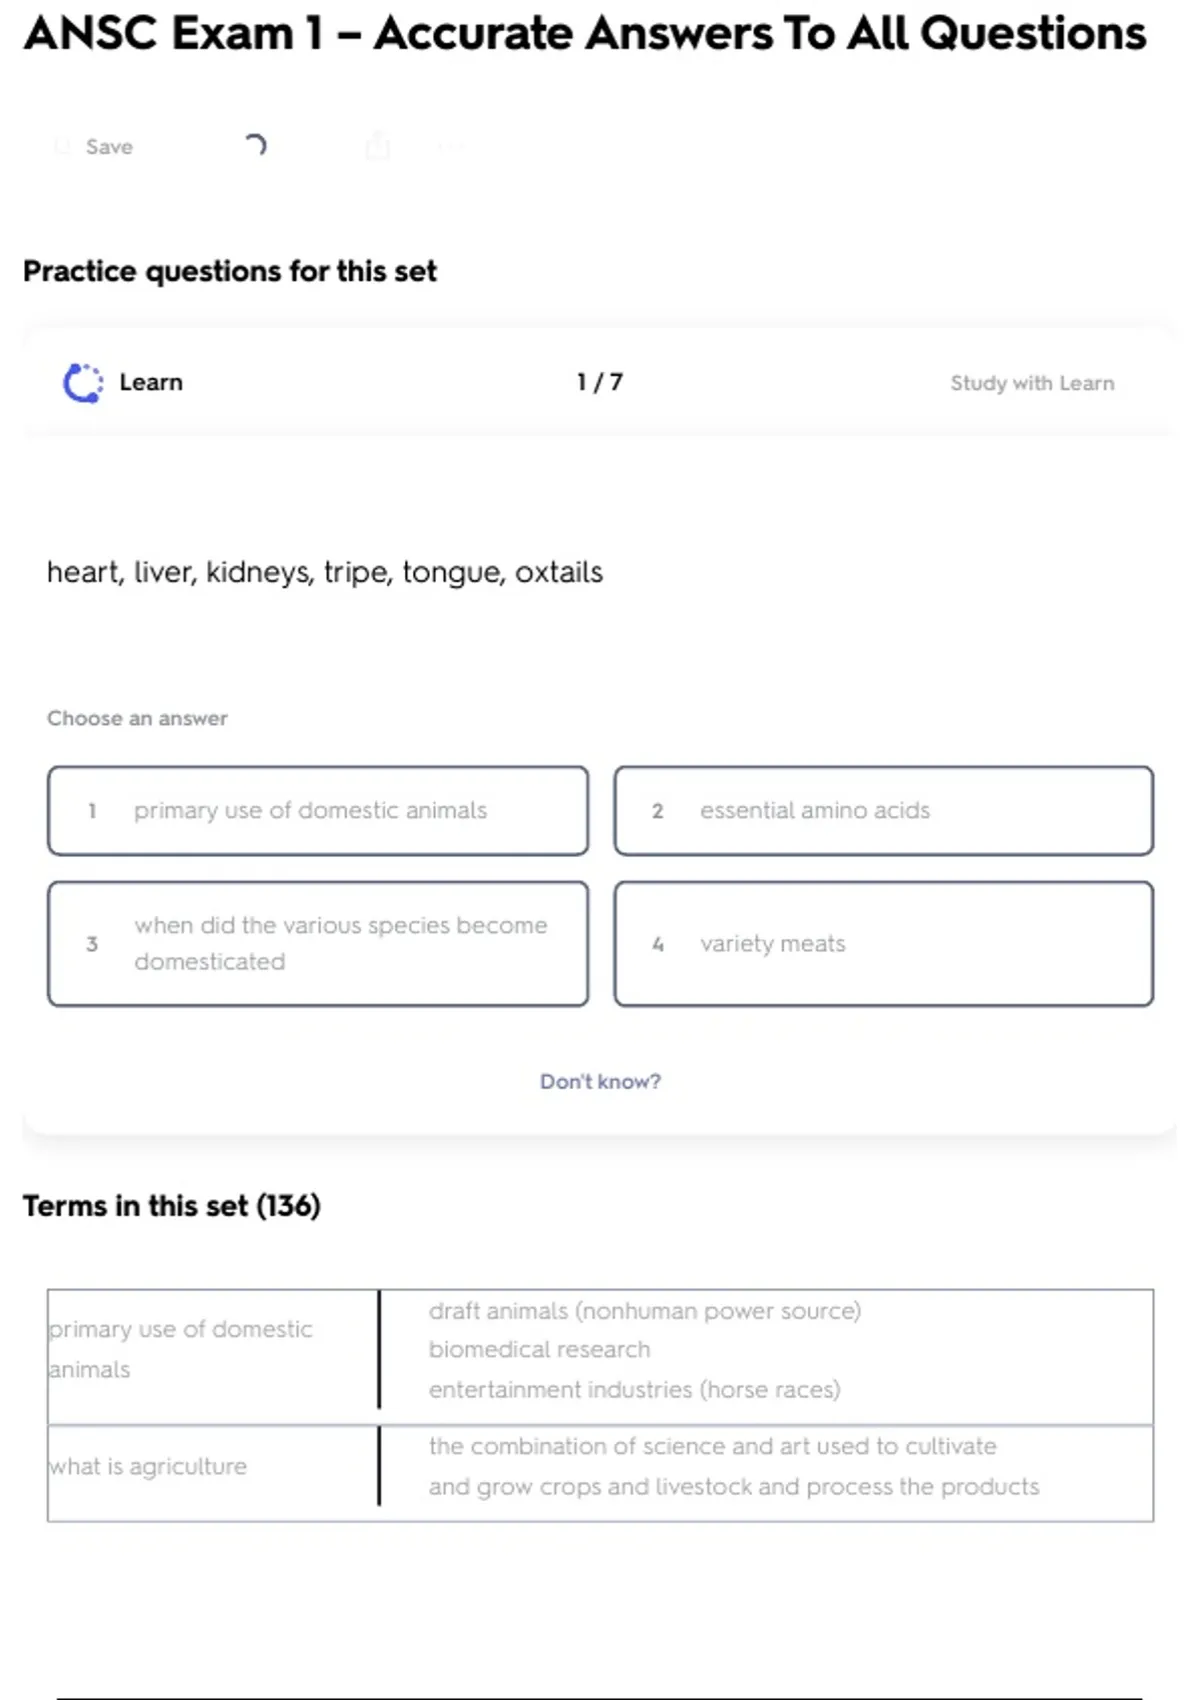Select the Learn label
1200x1700 pixels.
click(151, 383)
